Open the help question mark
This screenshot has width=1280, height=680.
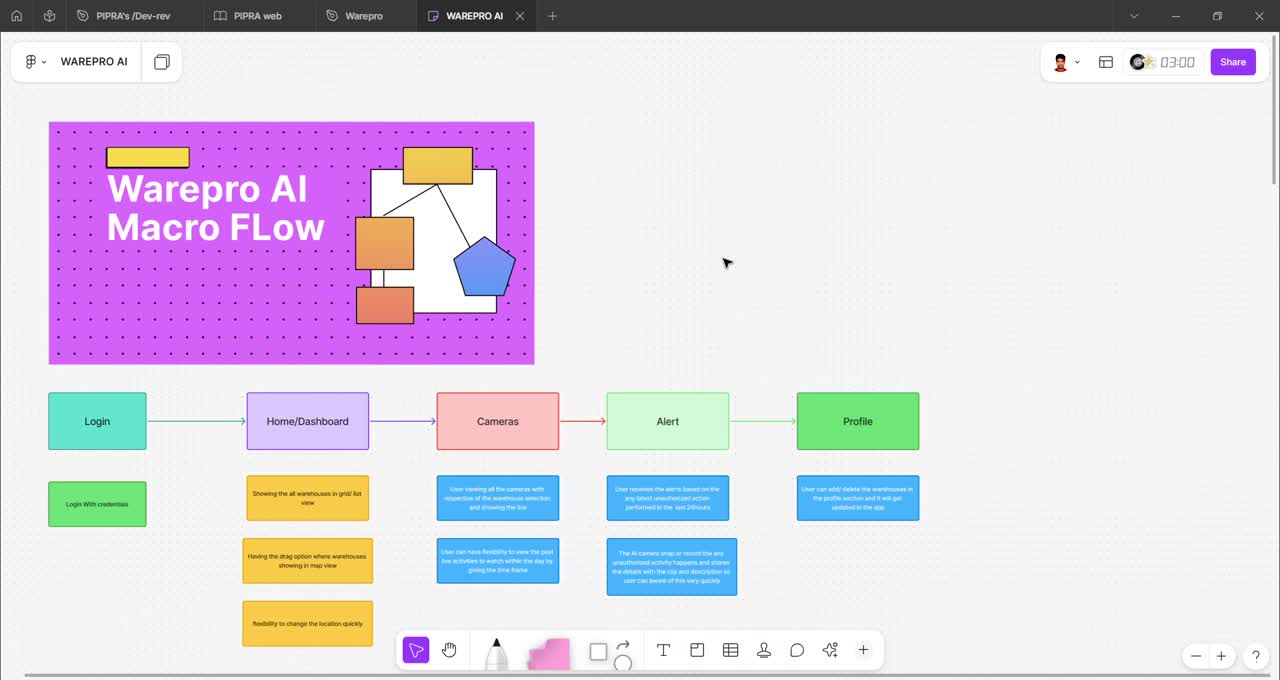click(1256, 656)
